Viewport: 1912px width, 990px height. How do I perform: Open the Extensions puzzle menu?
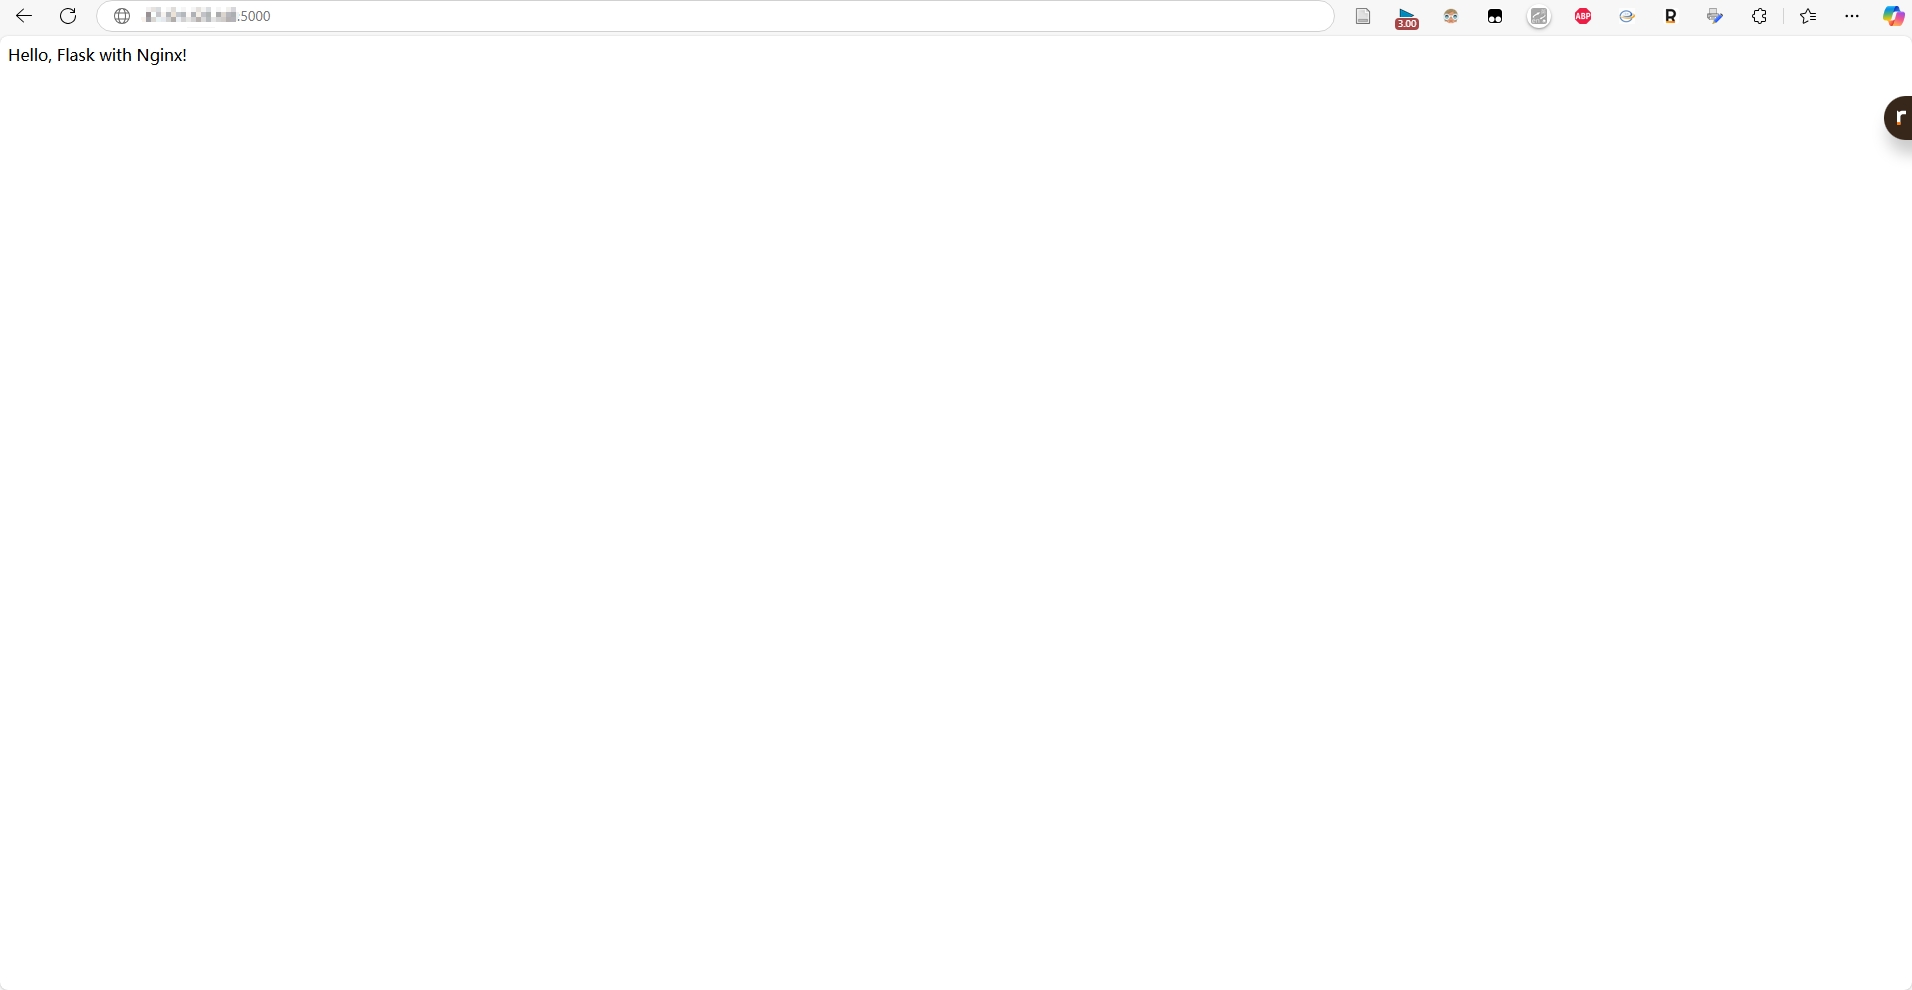pos(1759,16)
